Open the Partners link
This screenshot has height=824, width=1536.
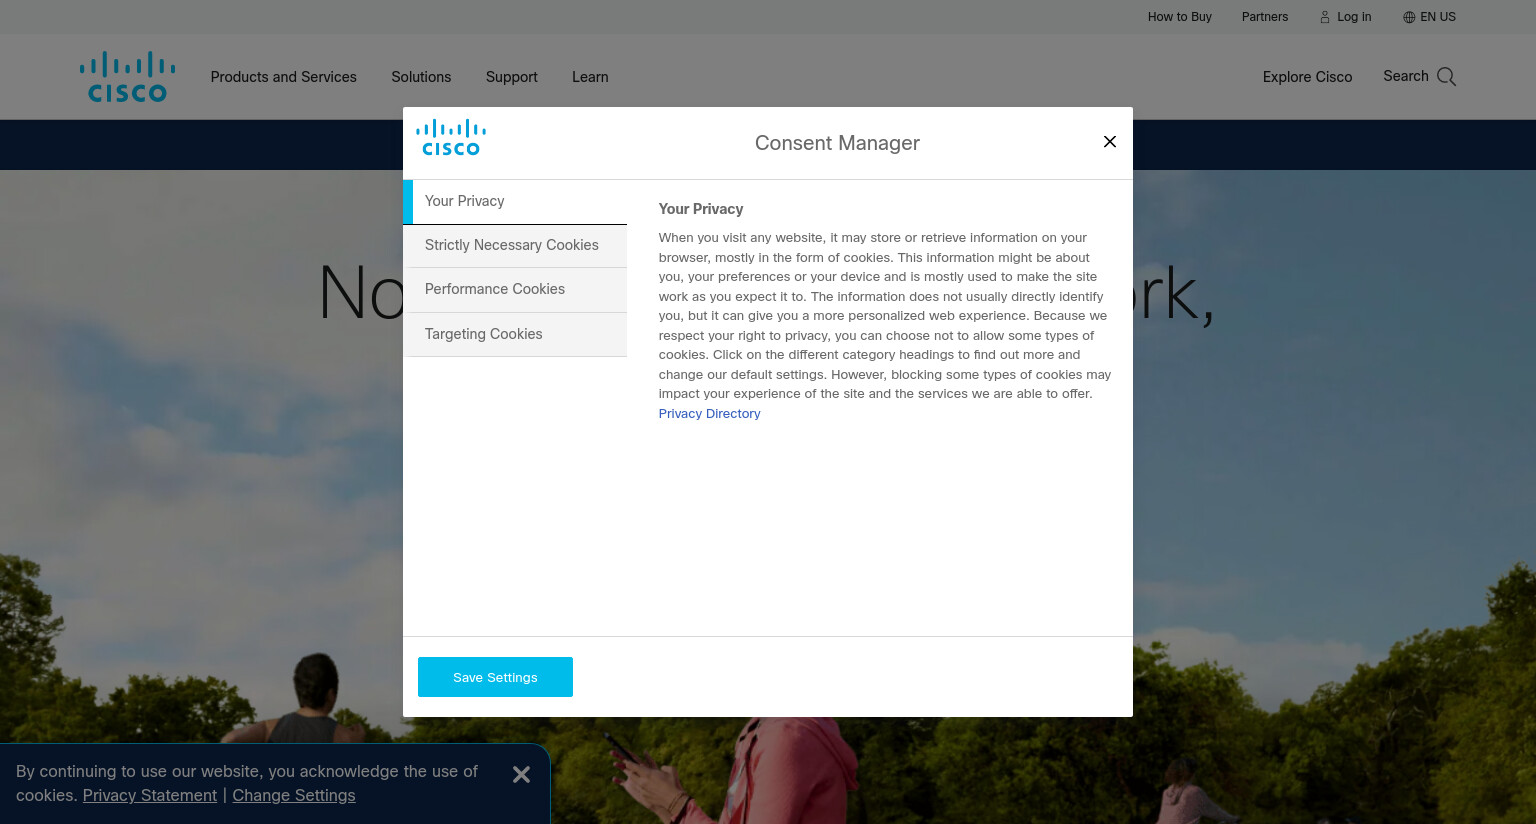point(1264,17)
